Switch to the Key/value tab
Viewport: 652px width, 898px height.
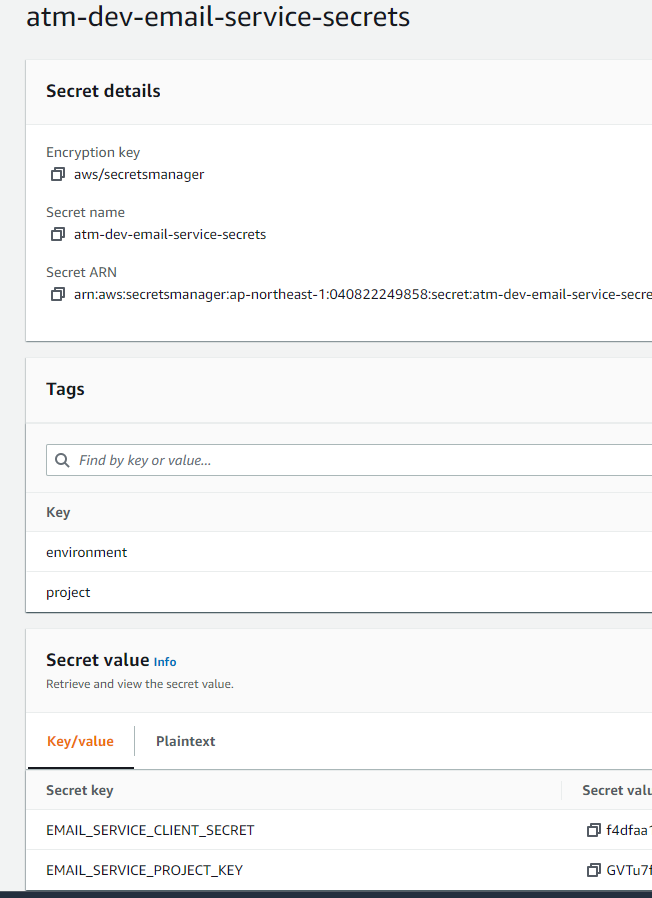click(80, 742)
